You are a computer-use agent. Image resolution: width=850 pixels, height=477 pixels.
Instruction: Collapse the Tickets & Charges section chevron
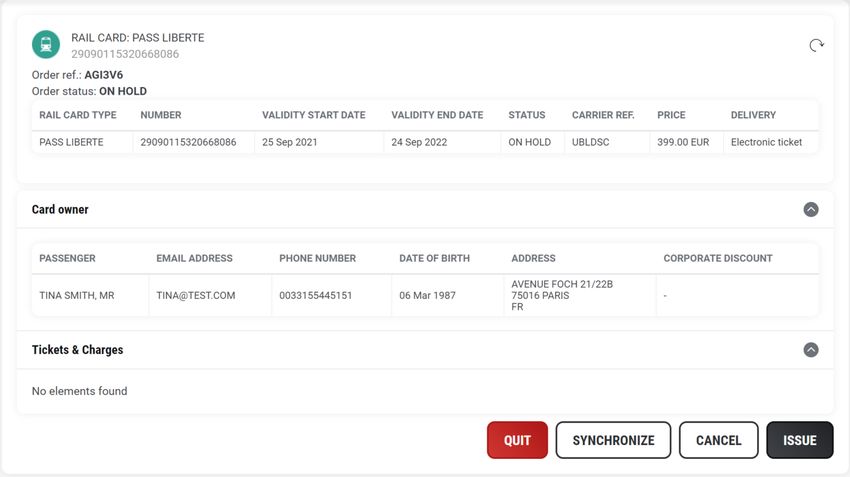point(811,350)
